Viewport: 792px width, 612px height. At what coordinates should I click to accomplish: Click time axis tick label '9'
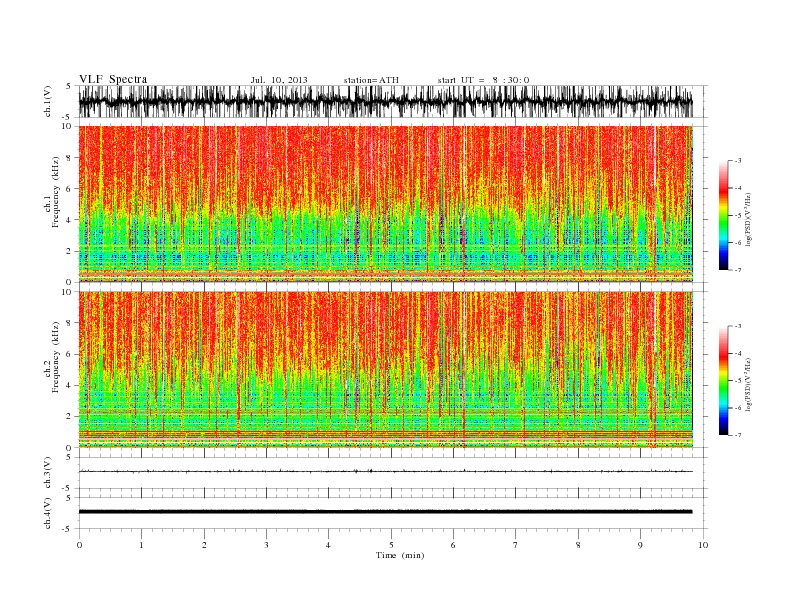tap(640, 545)
